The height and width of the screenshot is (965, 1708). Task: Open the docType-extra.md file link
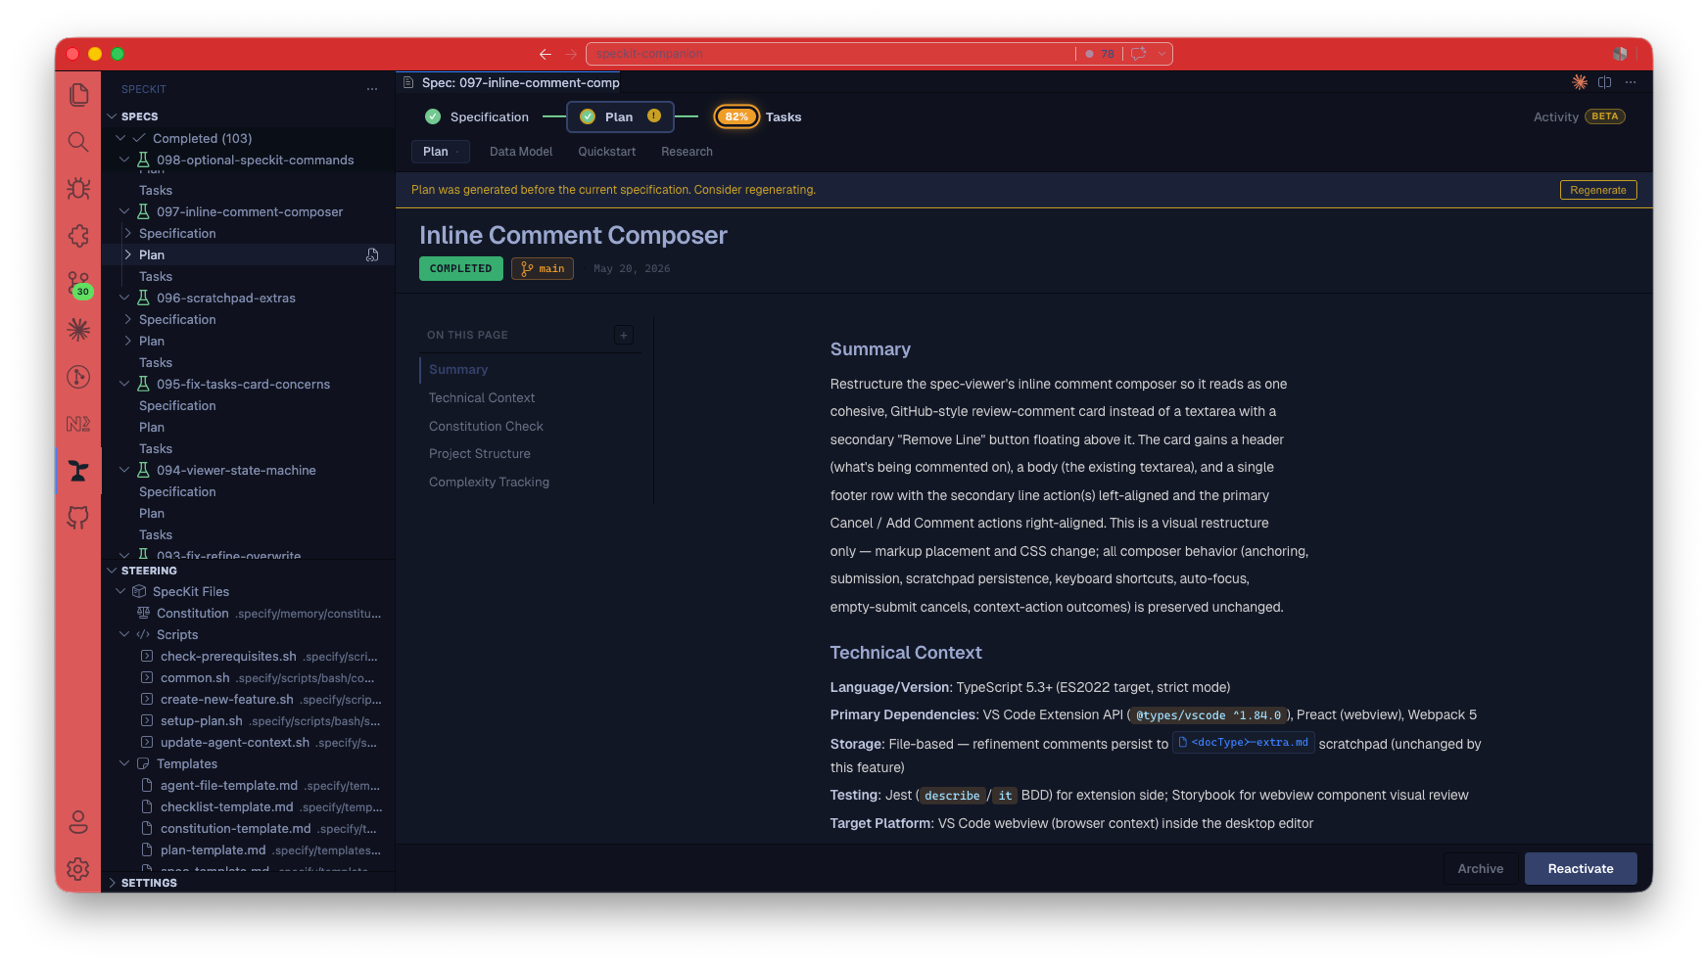pos(1243,742)
